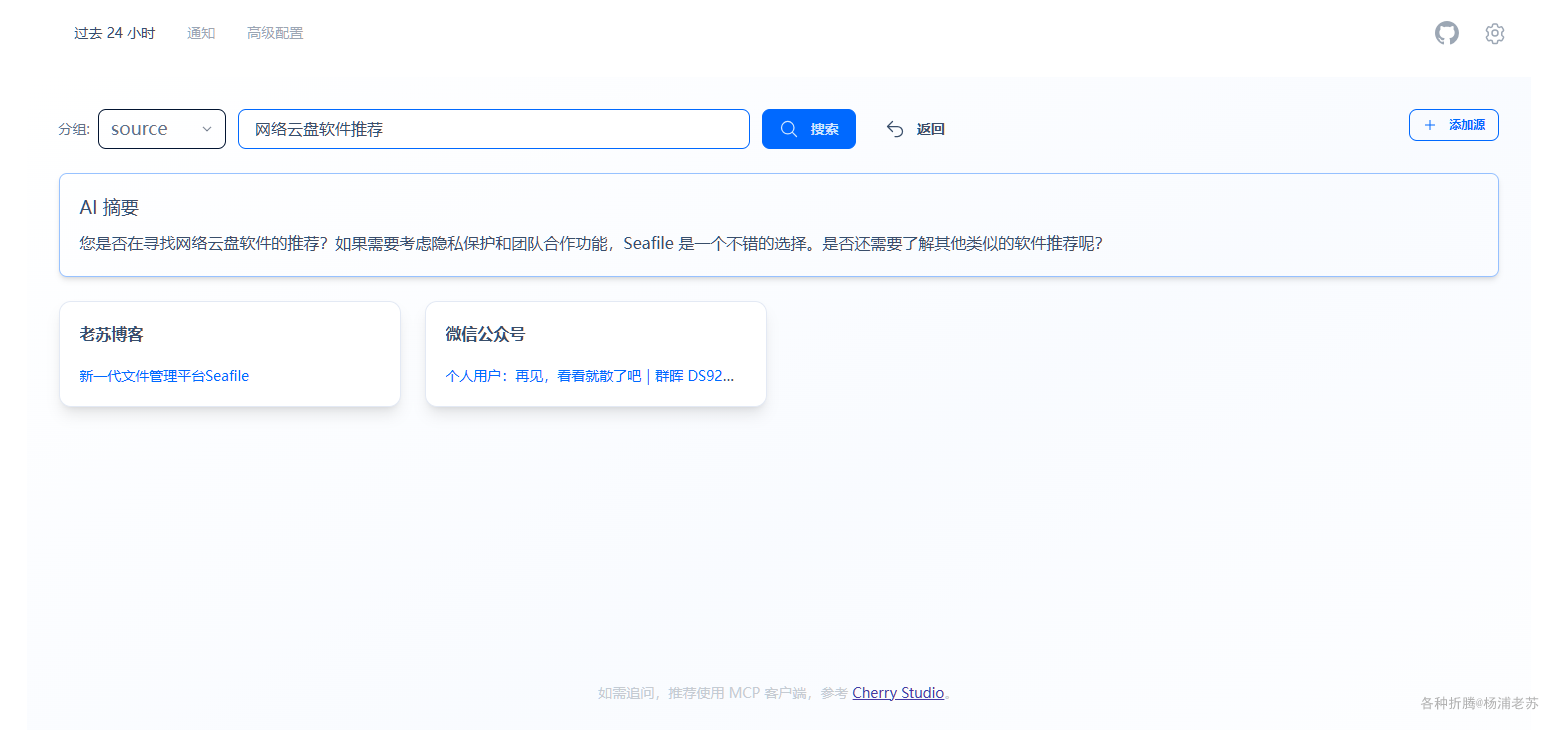The height and width of the screenshot is (730, 1560).
Task: Click the AI summary paragraph mentioning Seafile
Action: (x=591, y=243)
